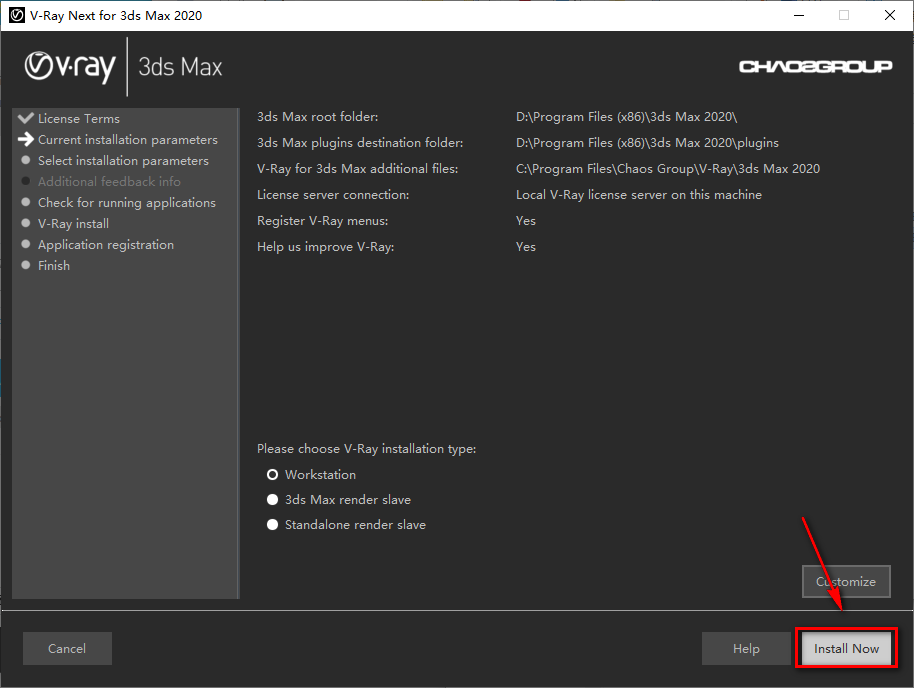
Task: Cancel the V-Ray installation
Action: pos(66,648)
